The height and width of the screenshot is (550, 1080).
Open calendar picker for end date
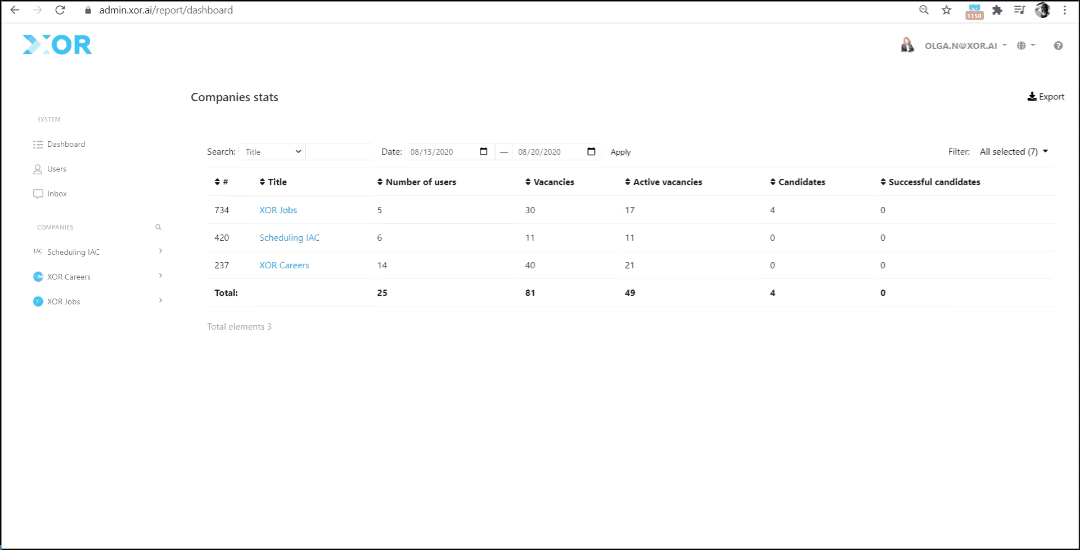591,152
